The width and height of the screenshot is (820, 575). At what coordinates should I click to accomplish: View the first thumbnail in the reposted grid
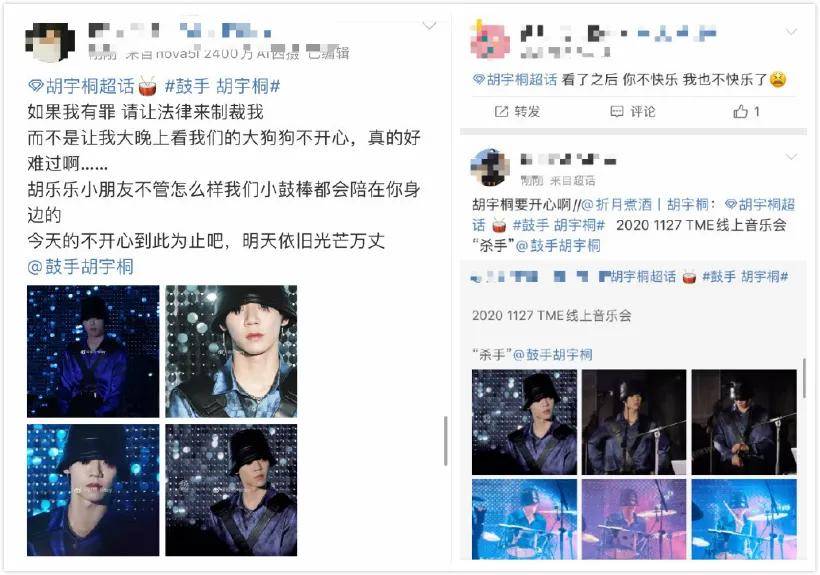pos(524,422)
